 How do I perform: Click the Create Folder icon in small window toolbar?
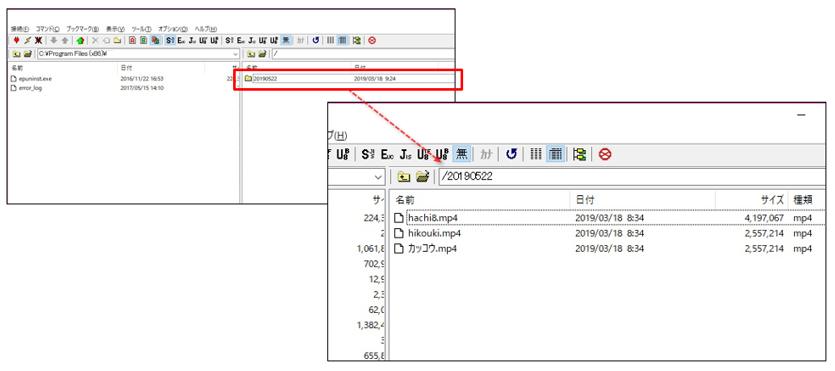117,40
